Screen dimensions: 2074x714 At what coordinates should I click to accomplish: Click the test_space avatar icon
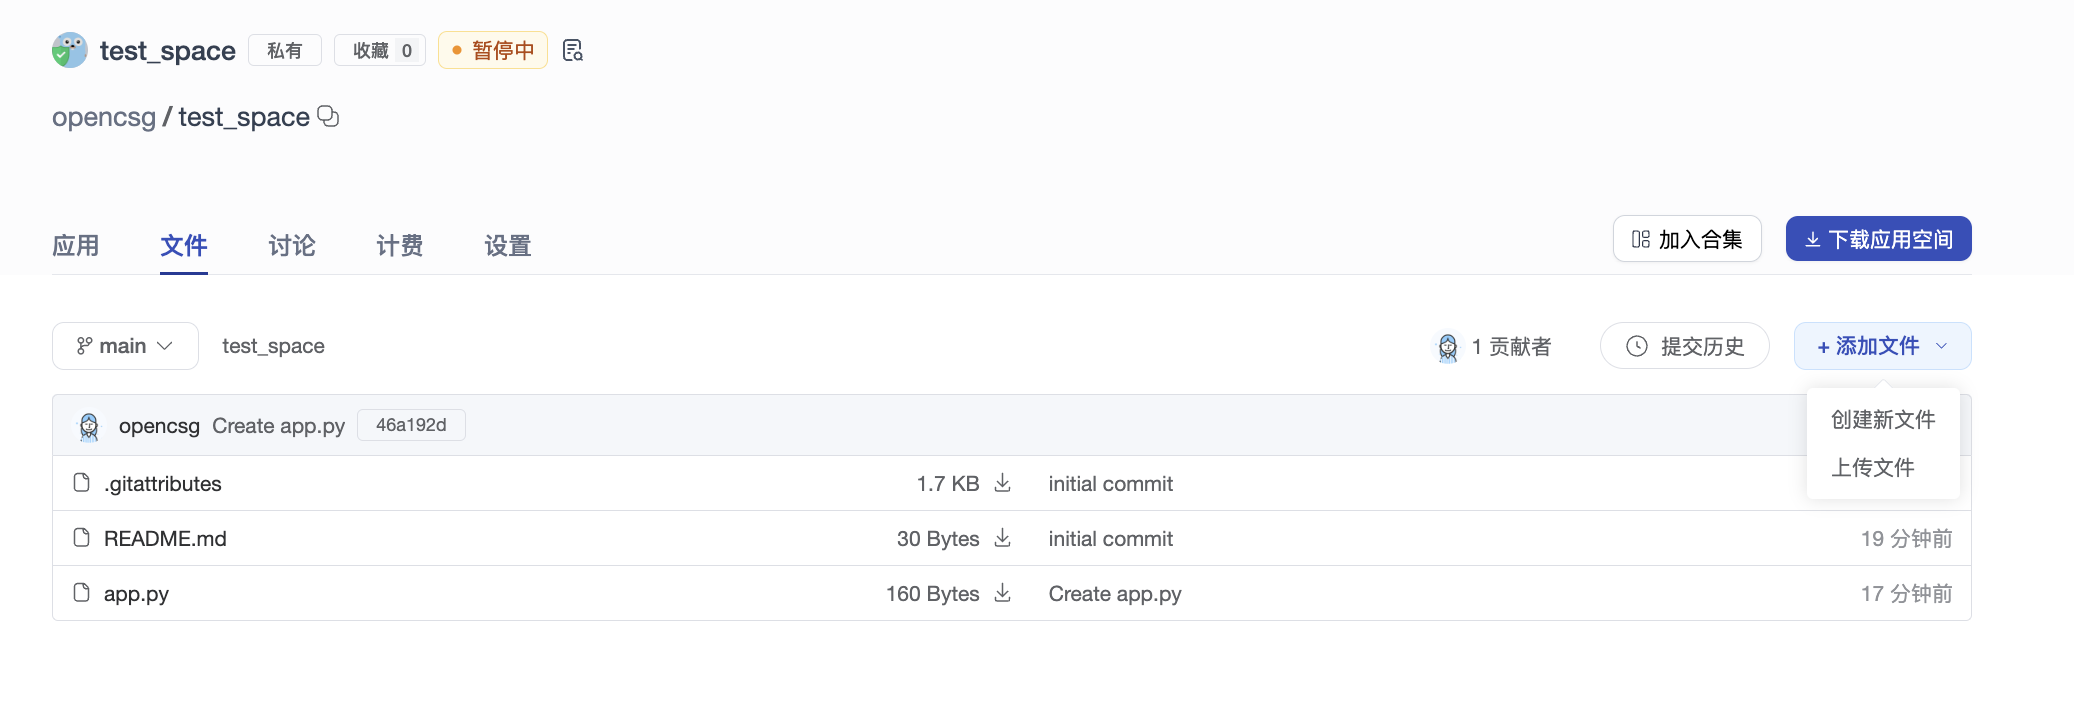pos(69,50)
